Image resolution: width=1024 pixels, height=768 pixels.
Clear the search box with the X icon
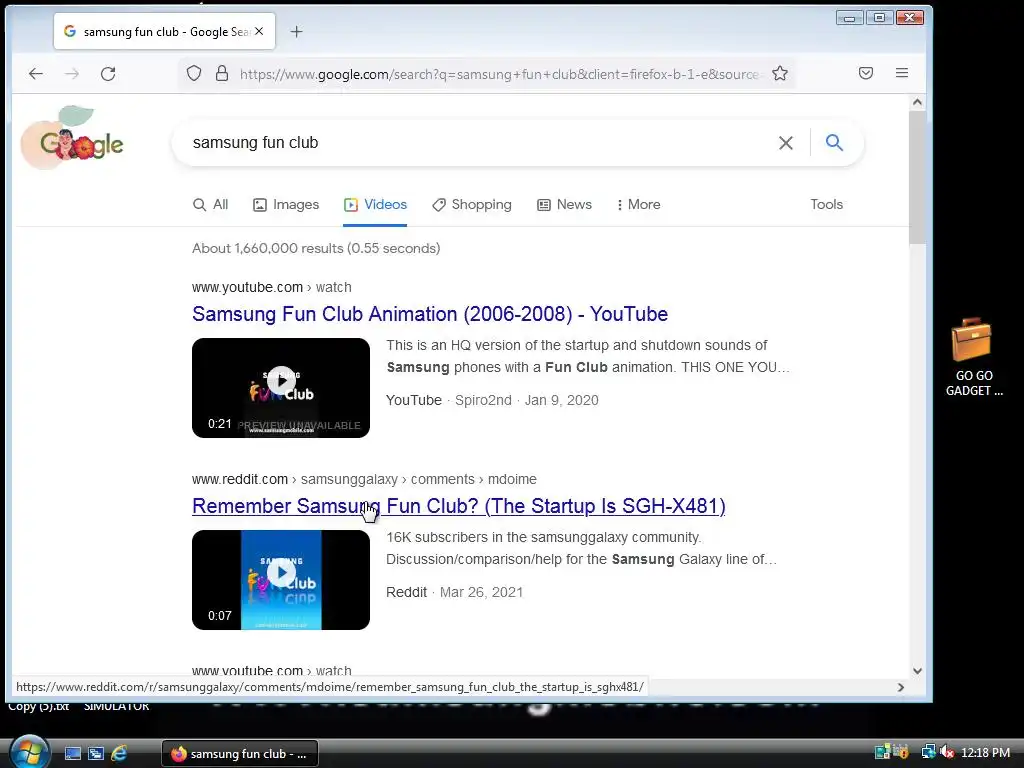(786, 143)
